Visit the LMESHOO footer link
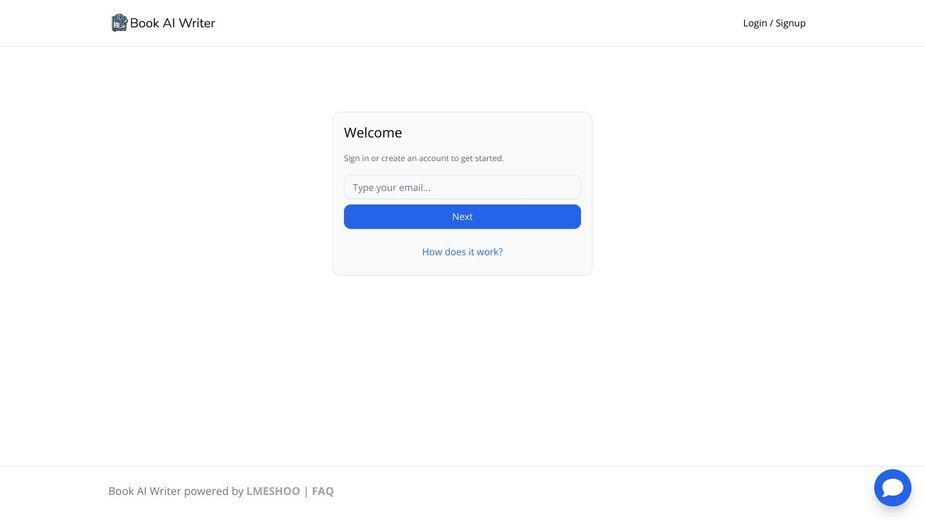925x520 pixels. pos(273,491)
